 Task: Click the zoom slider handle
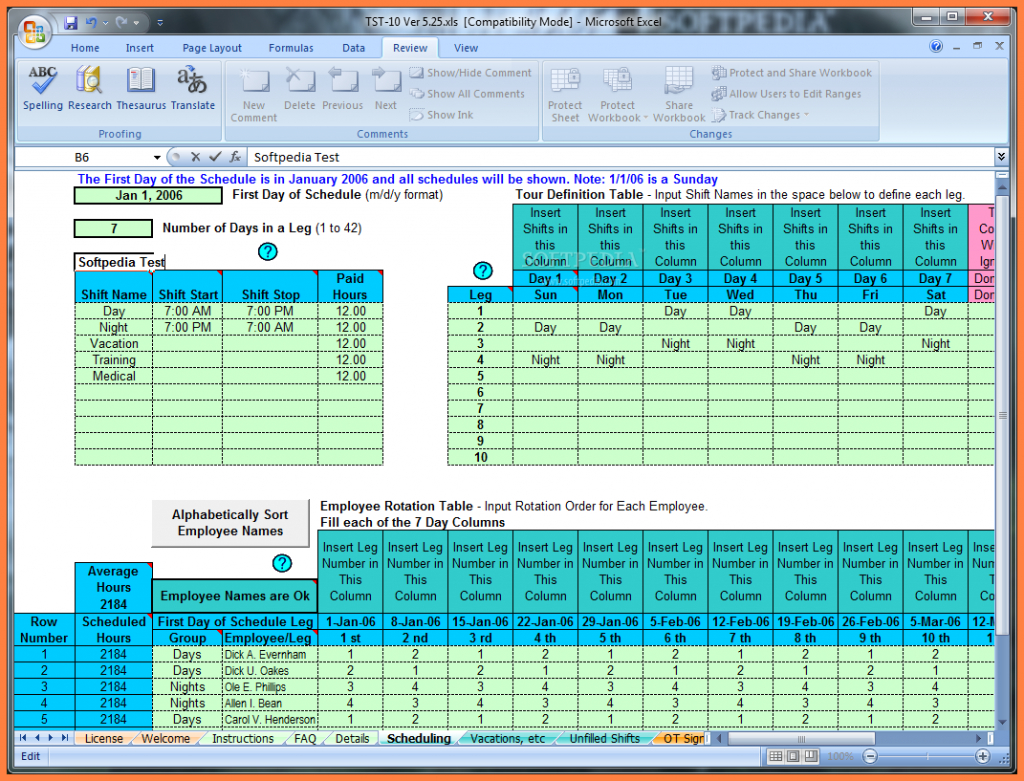926,757
